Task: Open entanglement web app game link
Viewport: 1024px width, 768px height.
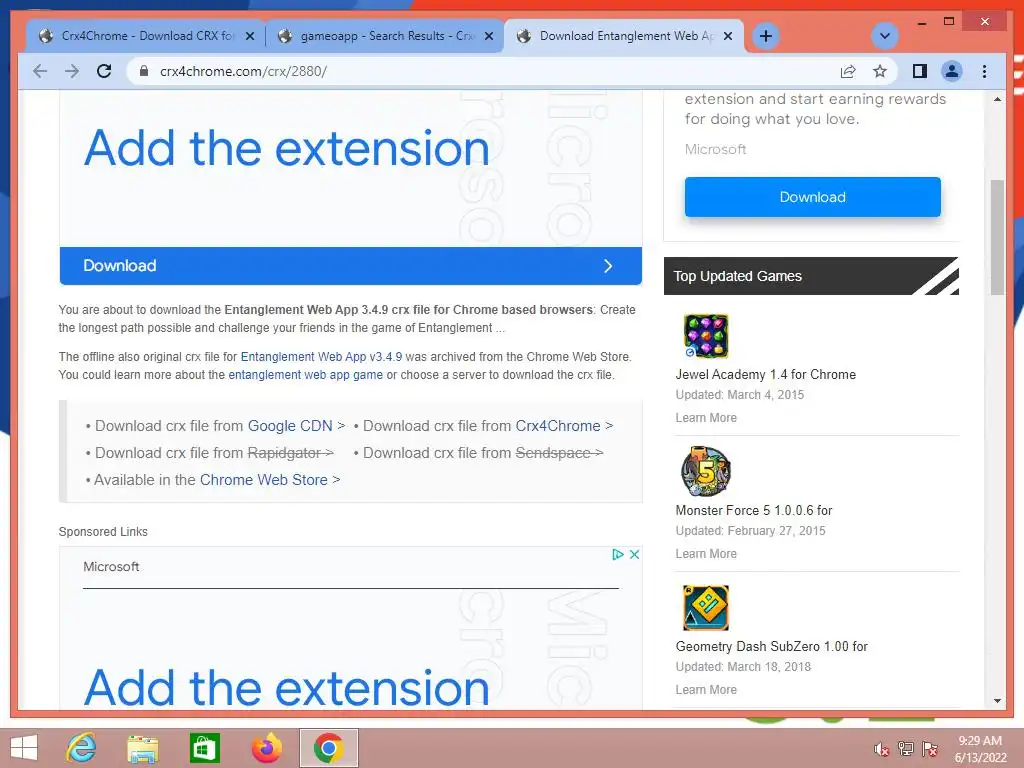Action: 306,375
